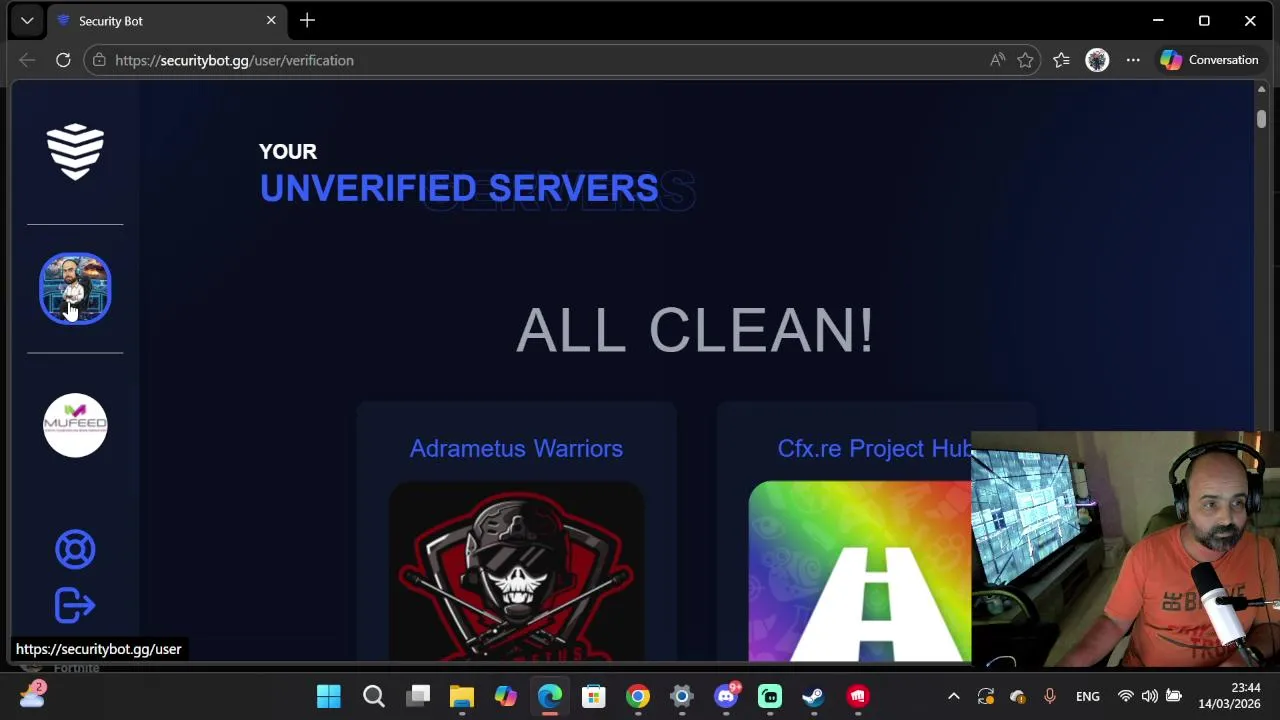Image resolution: width=1280 pixels, height=720 pixels.
Task: Open Google Chrome from taskbar
Action: 638,696
